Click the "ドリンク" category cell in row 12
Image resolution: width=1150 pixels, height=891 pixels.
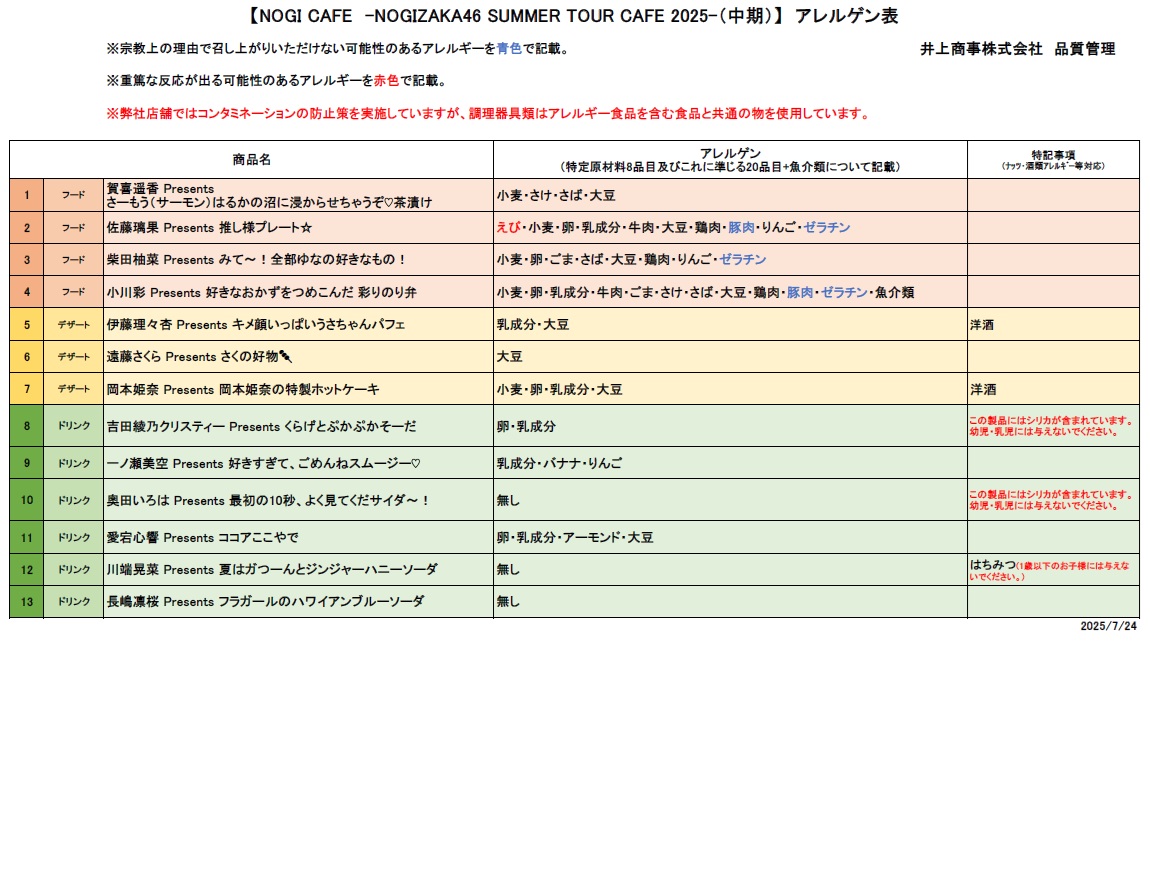[x=73, y=569]
